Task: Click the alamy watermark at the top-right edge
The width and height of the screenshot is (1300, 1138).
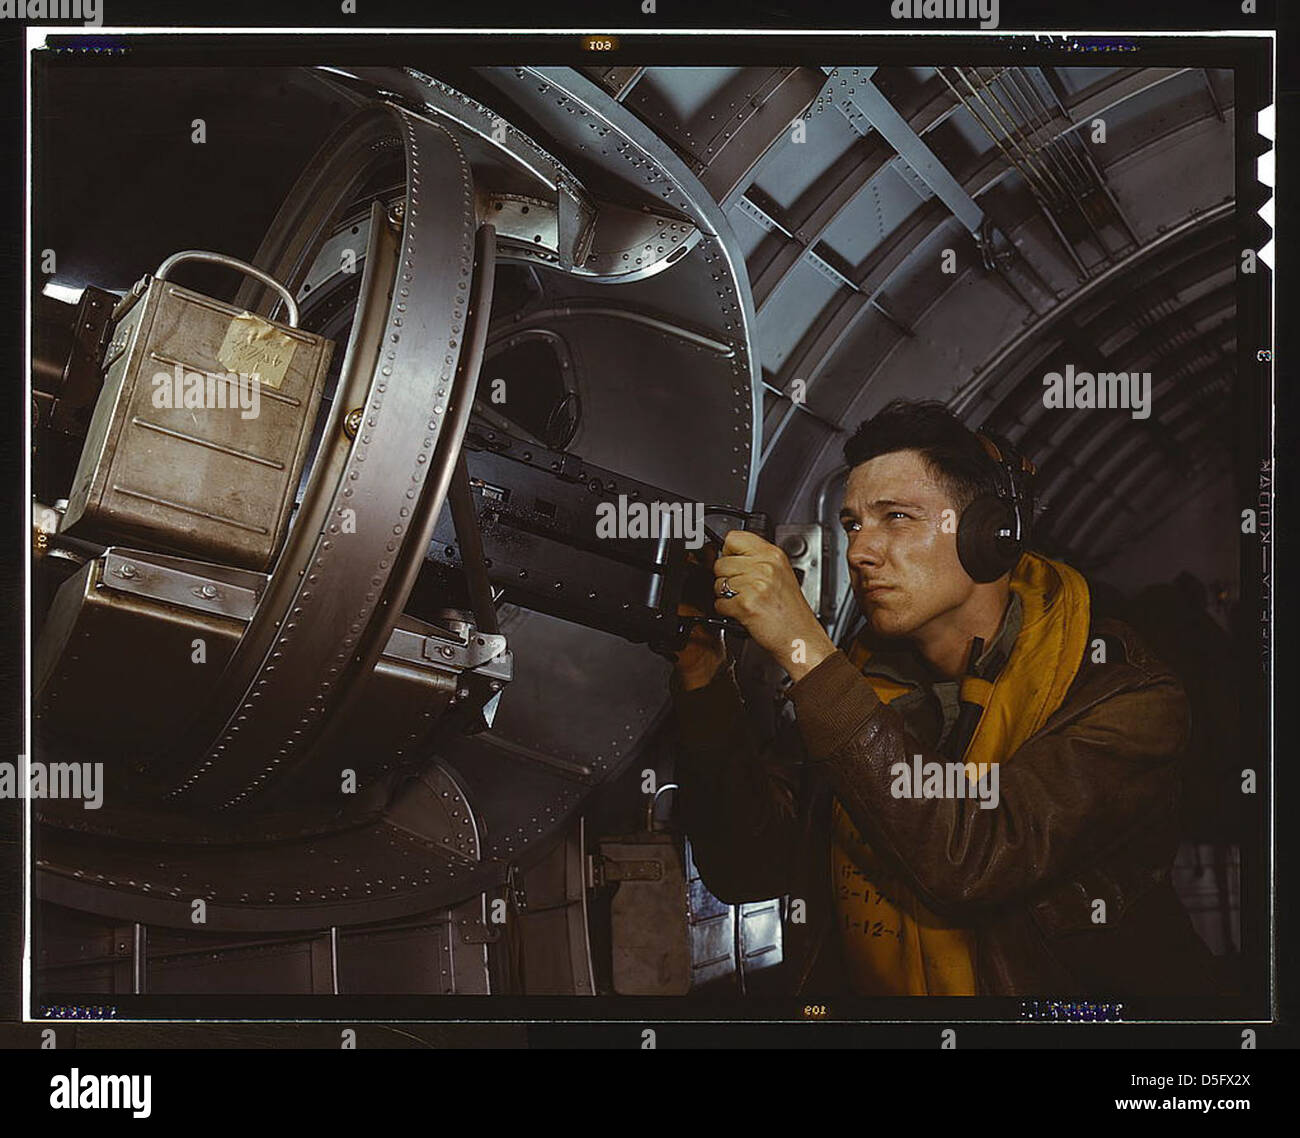Action: 944,12
